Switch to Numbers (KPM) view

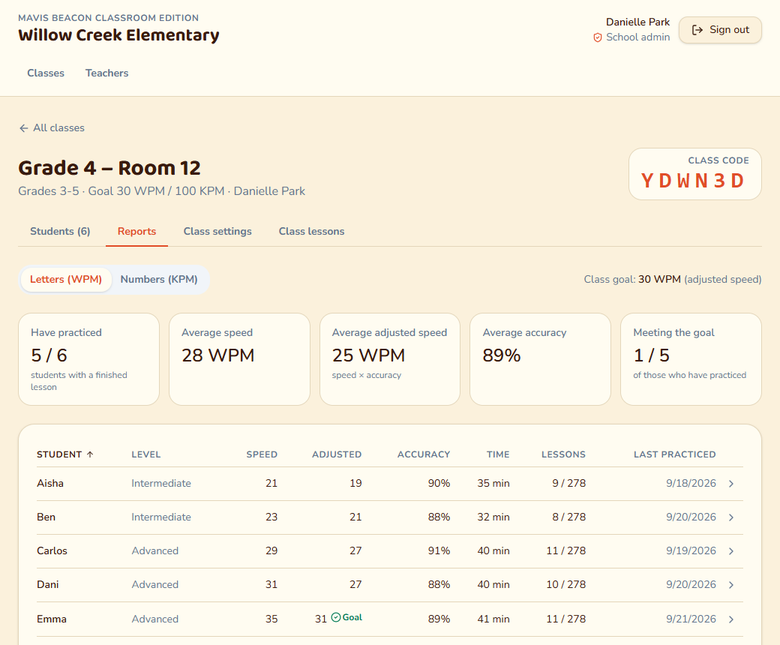159,279
